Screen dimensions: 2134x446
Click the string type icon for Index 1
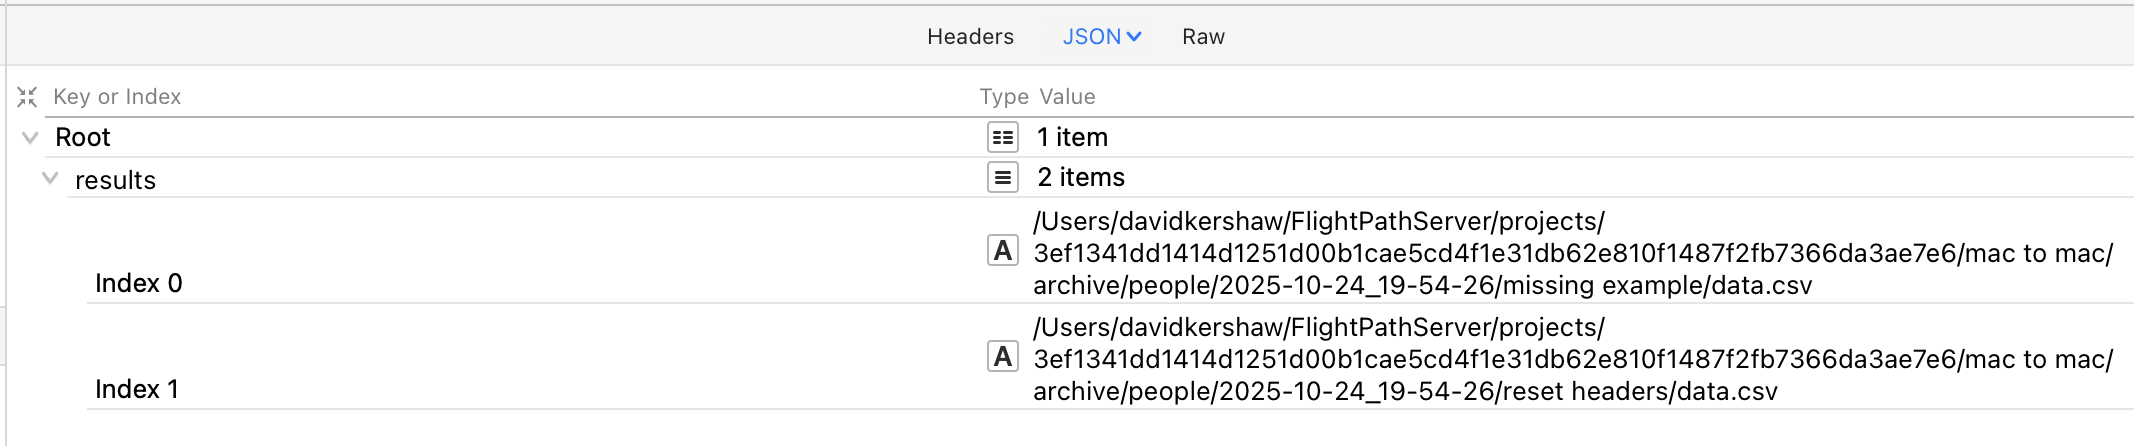pos(1002,357)
